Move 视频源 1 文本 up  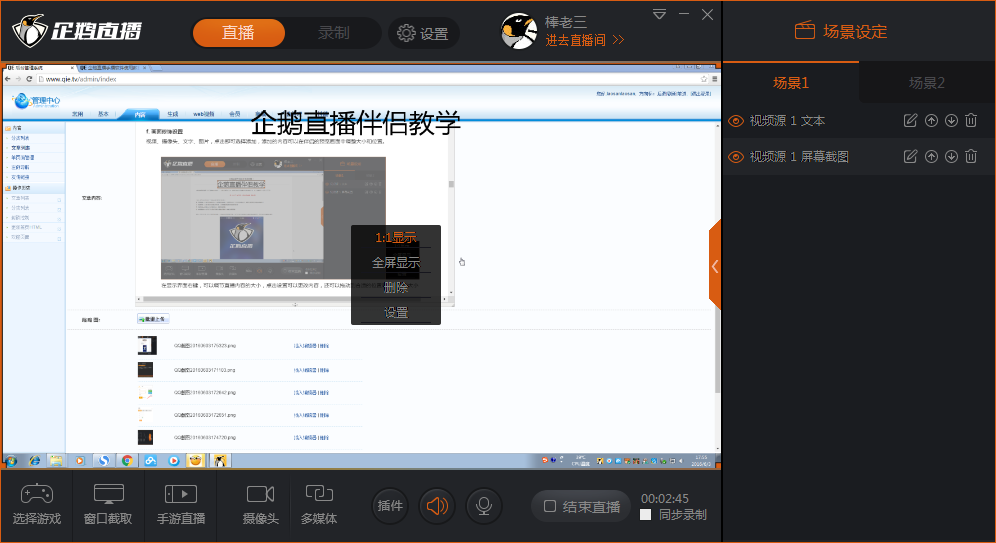pos(931,120)
